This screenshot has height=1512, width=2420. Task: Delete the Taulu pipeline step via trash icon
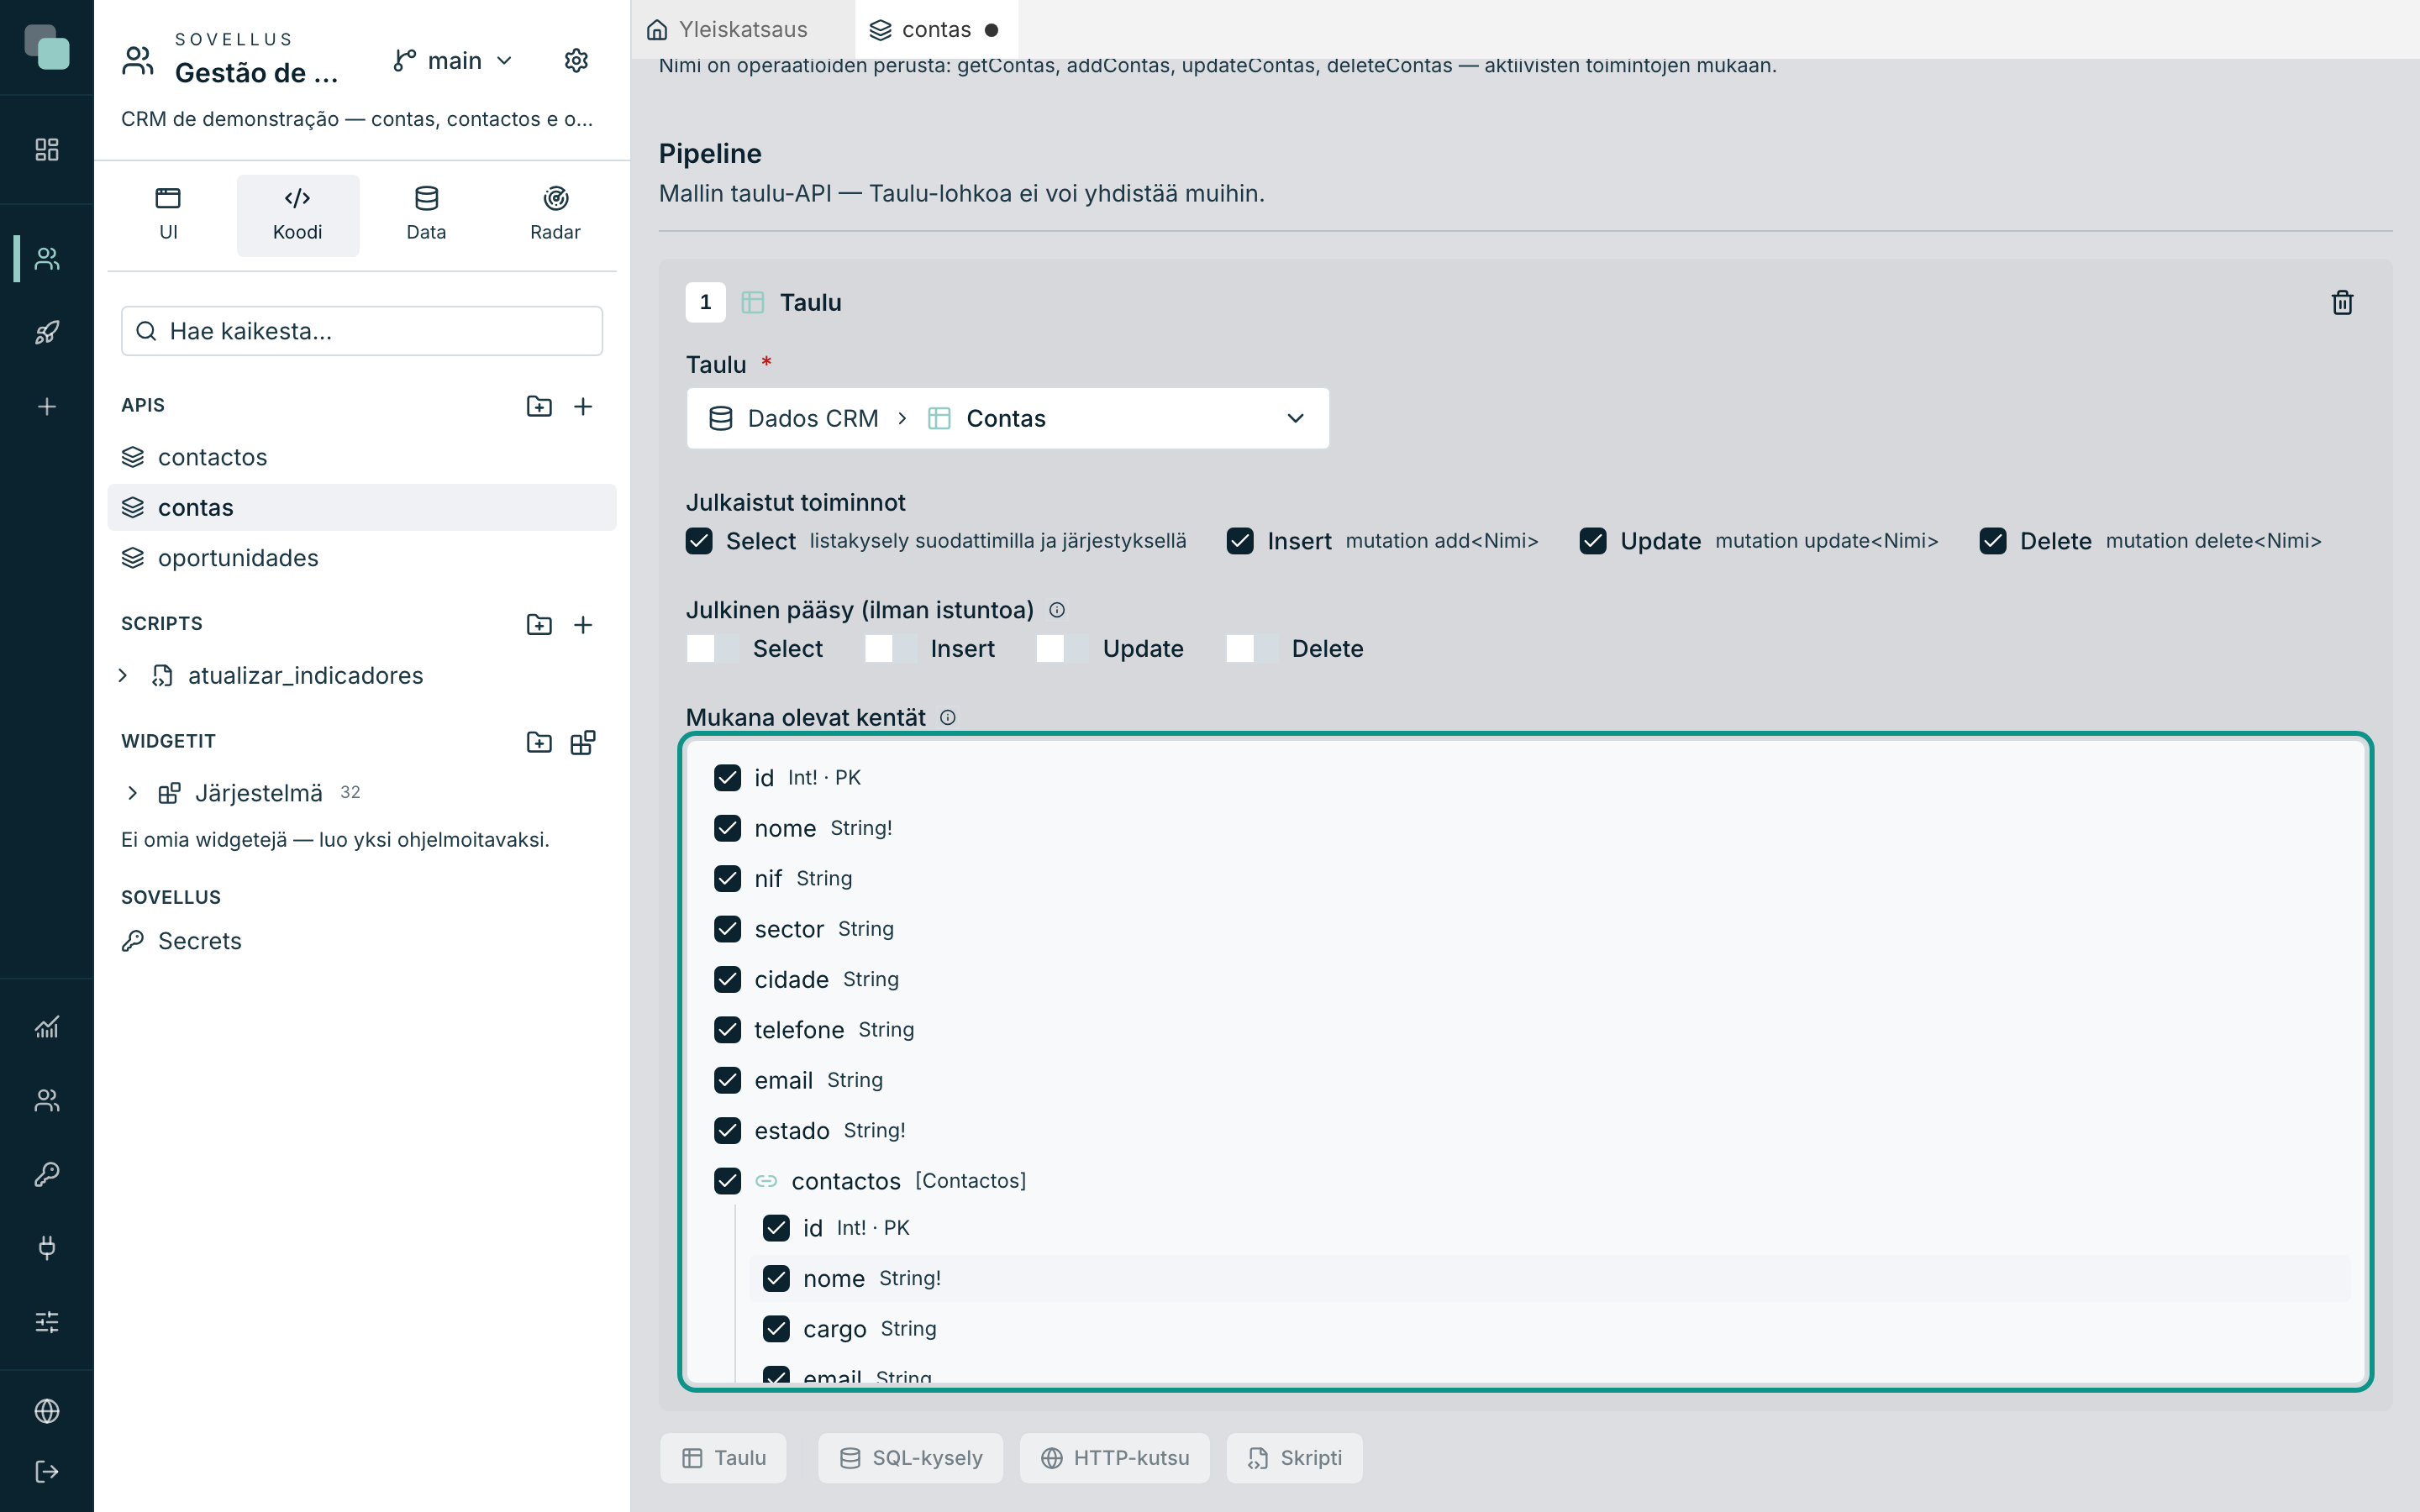click(x=2342, y=302)
